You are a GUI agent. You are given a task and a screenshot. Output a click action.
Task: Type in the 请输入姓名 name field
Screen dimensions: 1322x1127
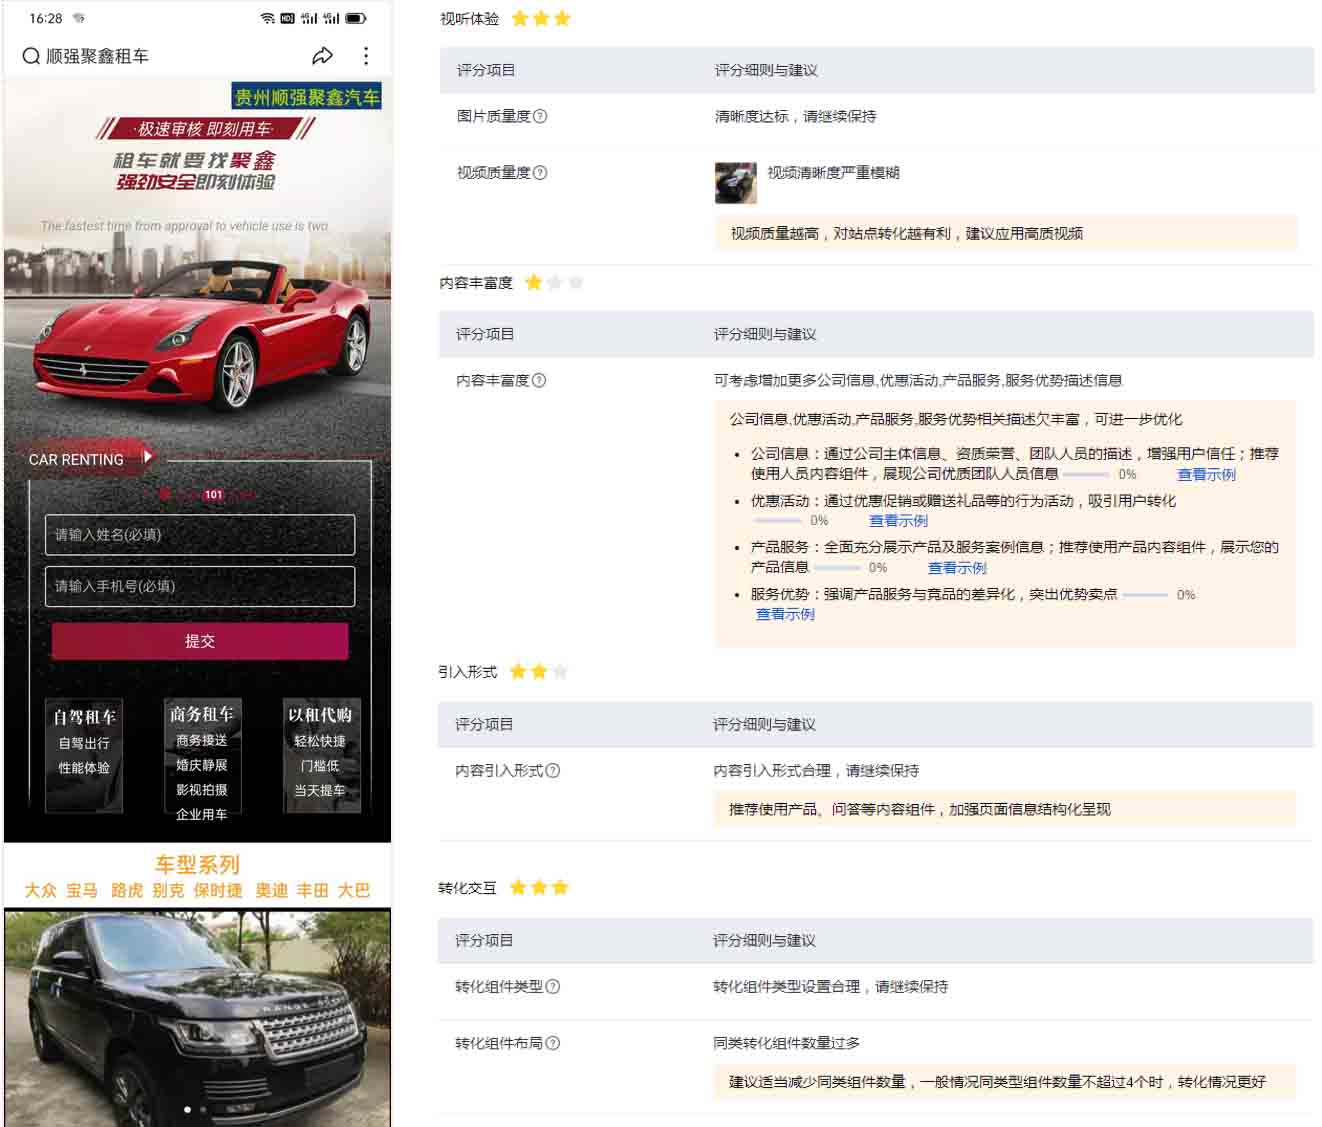pos(200,535)
